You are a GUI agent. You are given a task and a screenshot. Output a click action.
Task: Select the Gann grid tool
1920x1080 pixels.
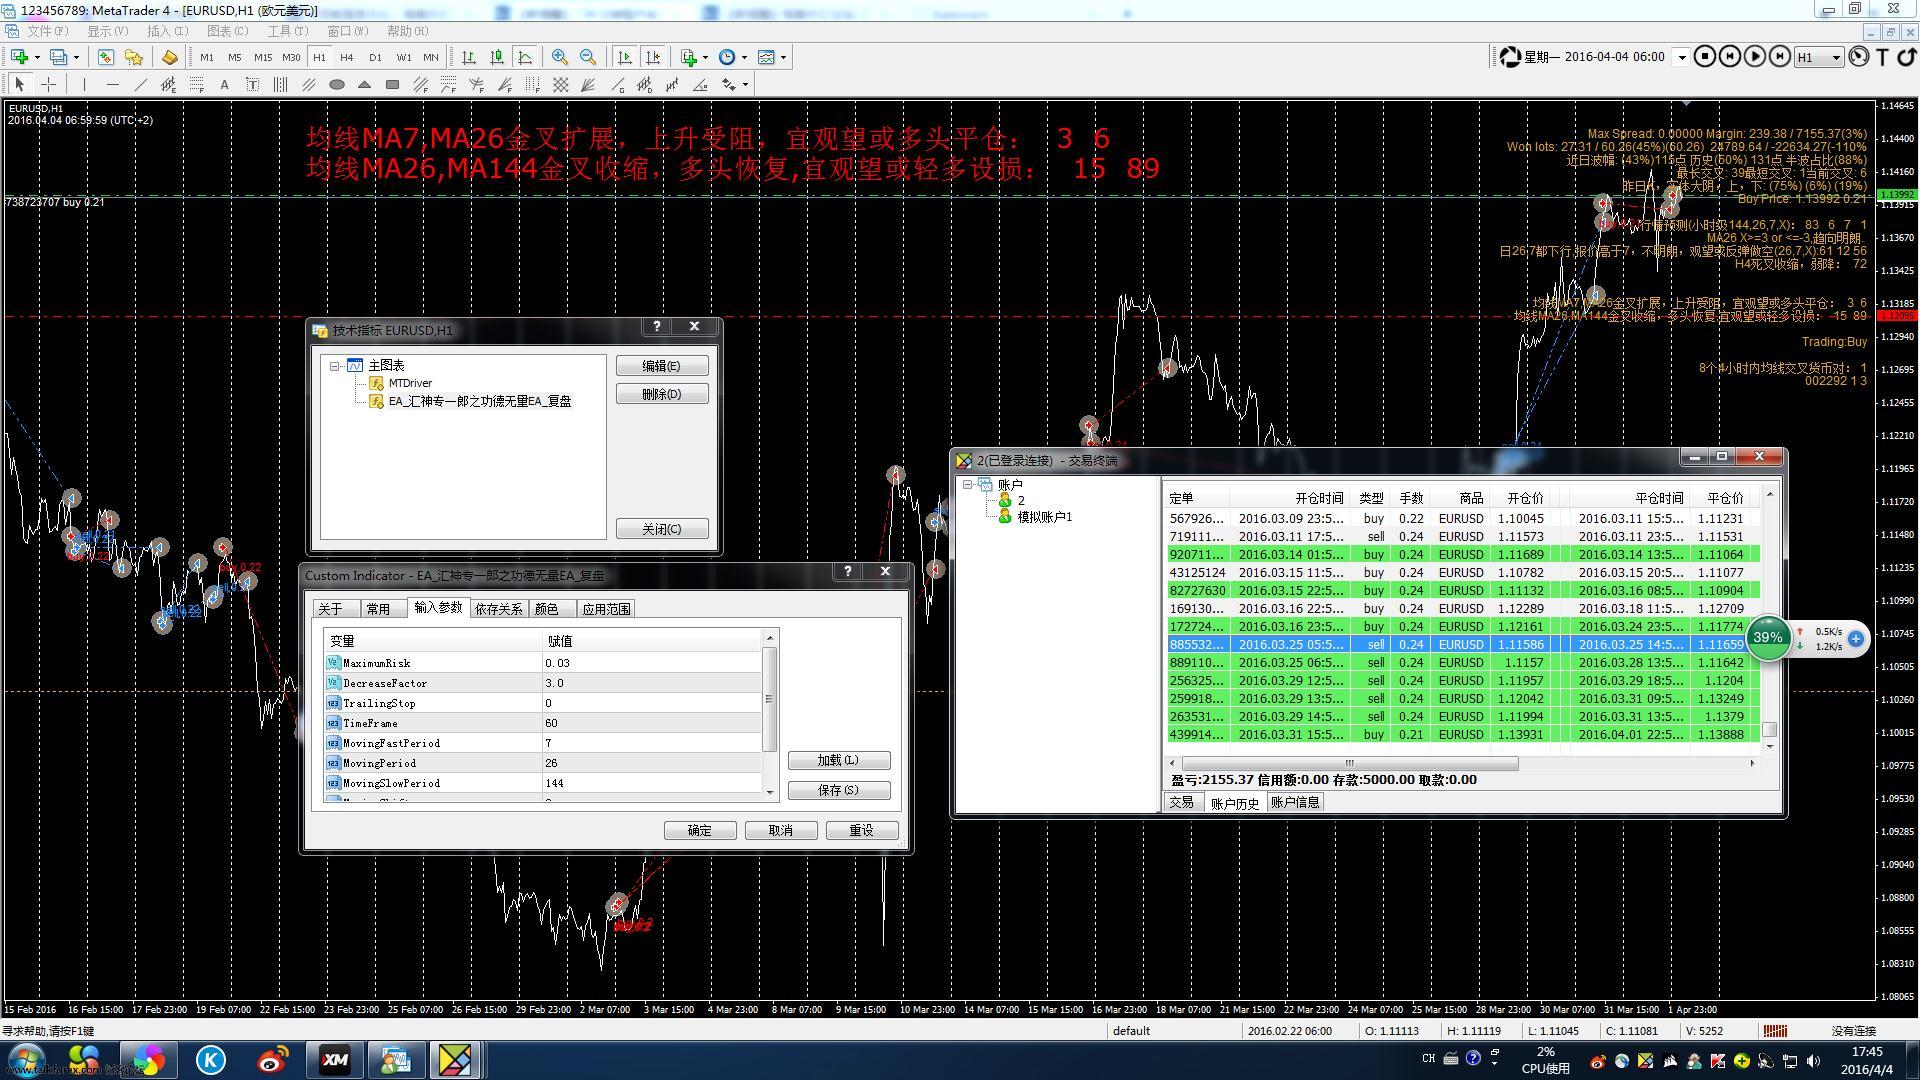[561, 84]
